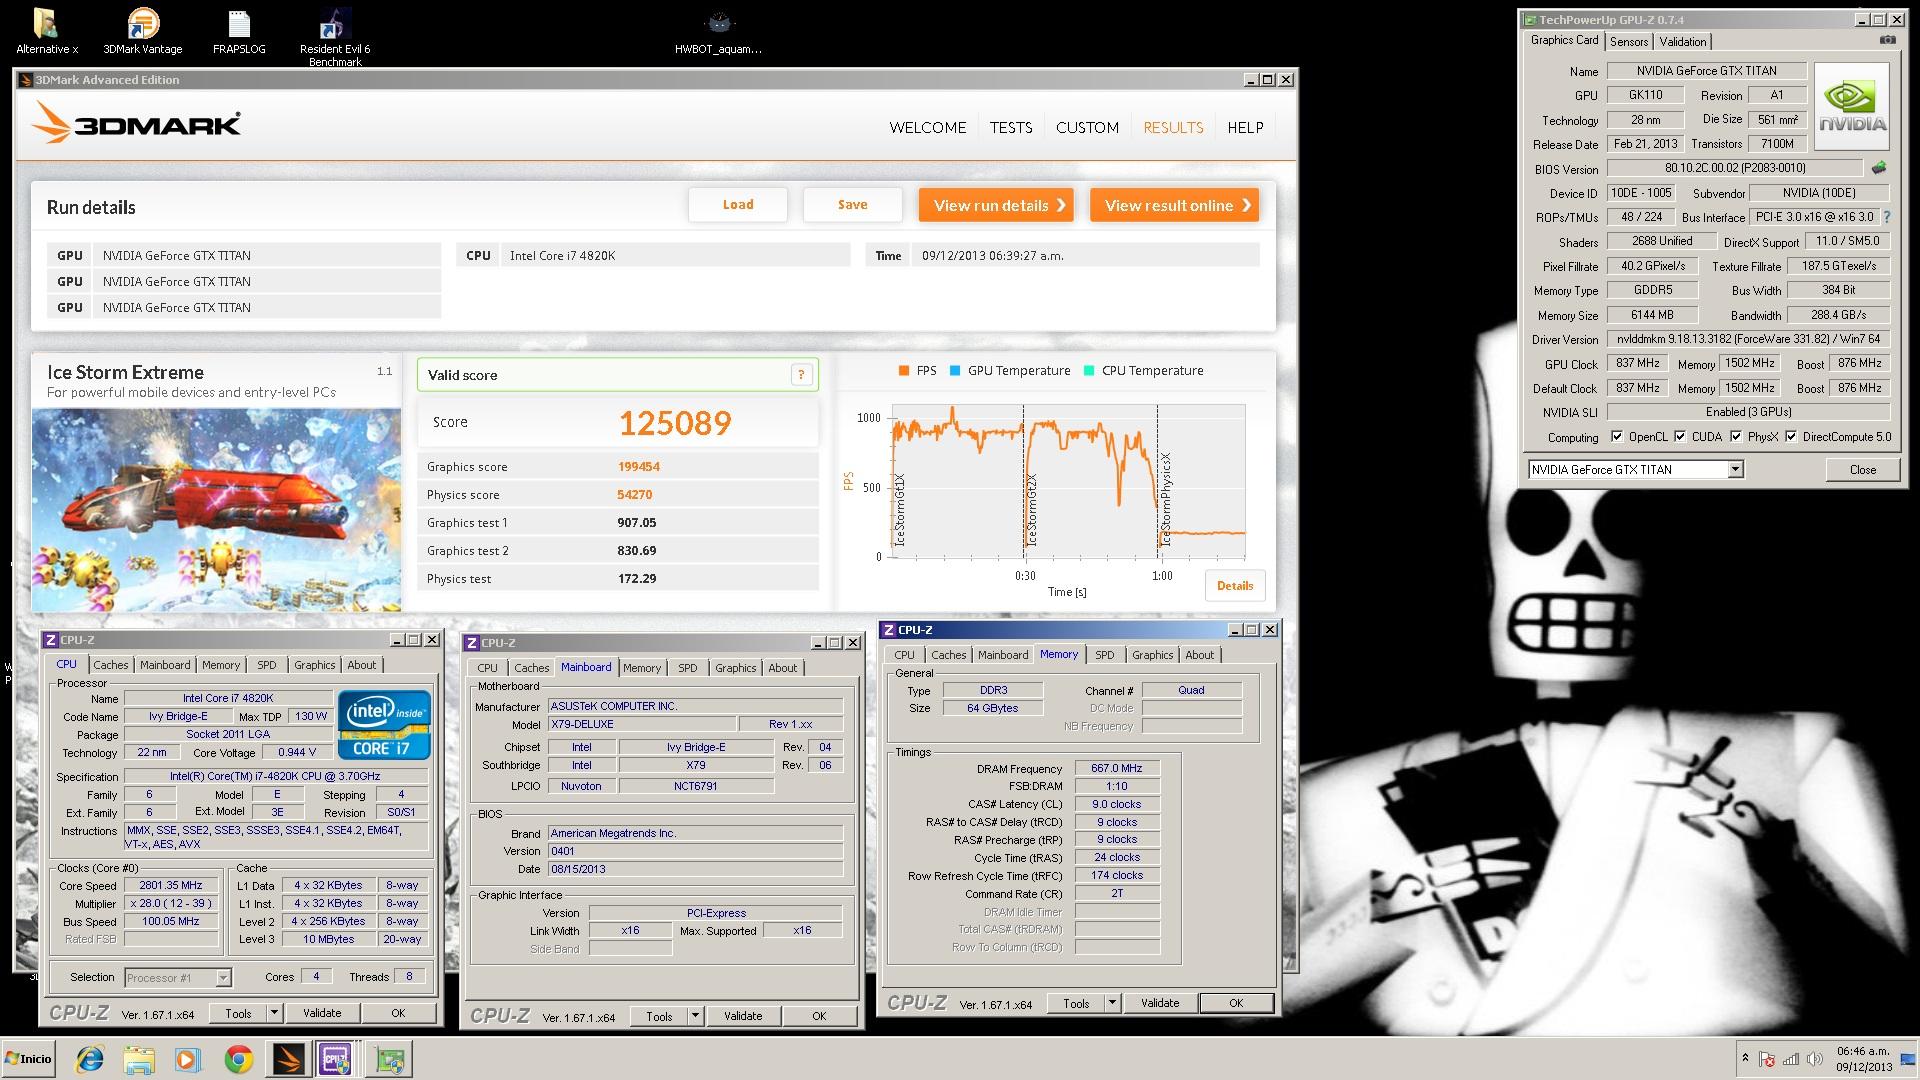Click the taskbar clock and date

pos(1863,1059)
